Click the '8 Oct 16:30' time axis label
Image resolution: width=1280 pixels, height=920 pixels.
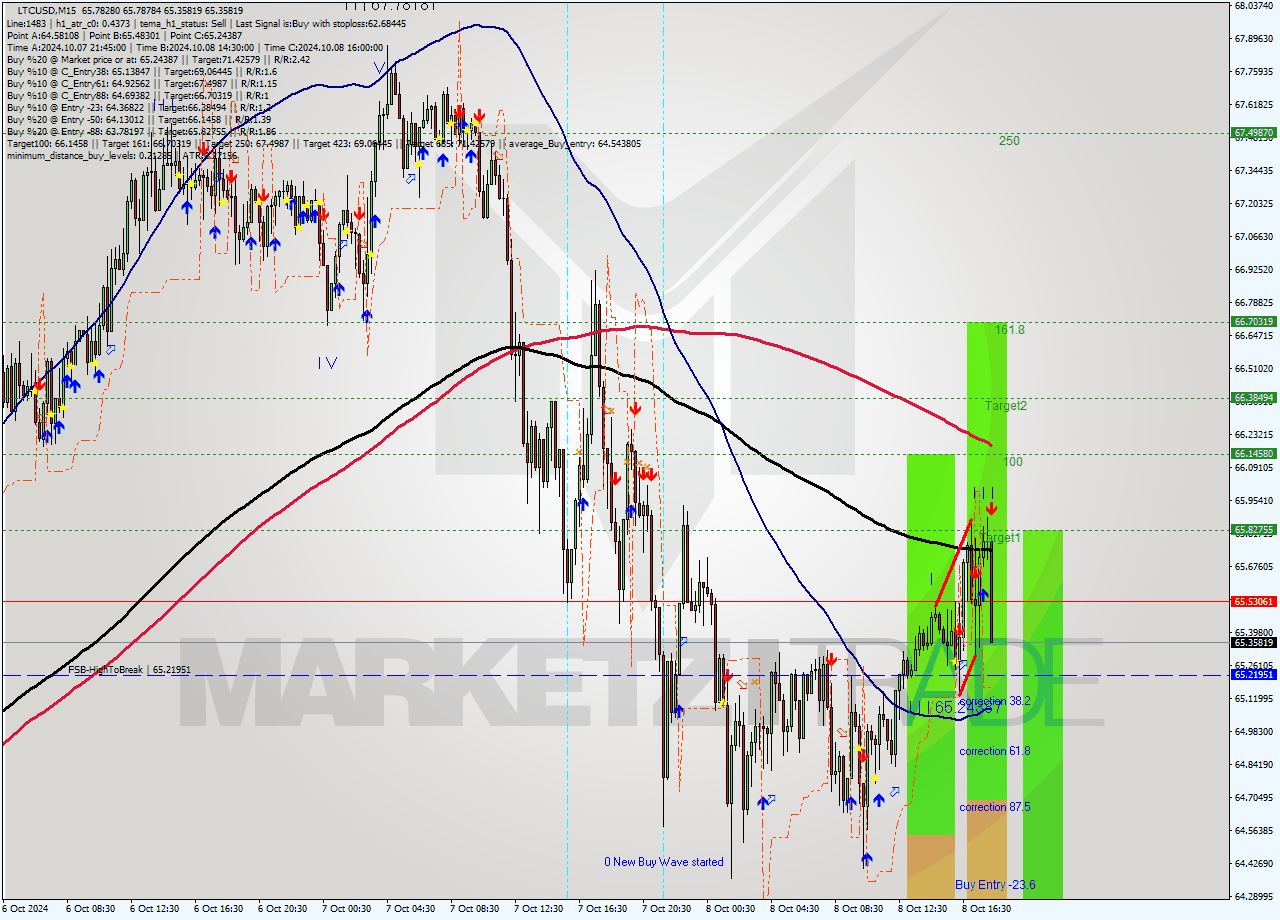[989, 909]
